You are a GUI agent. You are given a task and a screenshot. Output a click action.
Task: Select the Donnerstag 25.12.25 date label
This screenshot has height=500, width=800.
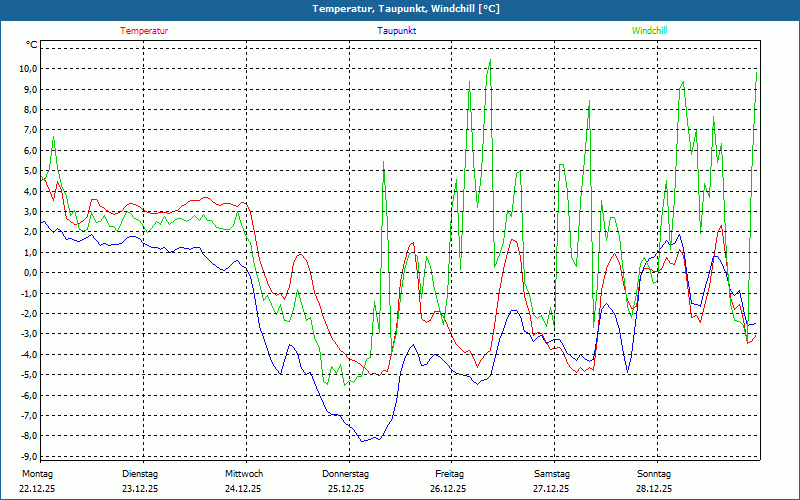click(346, 481)
